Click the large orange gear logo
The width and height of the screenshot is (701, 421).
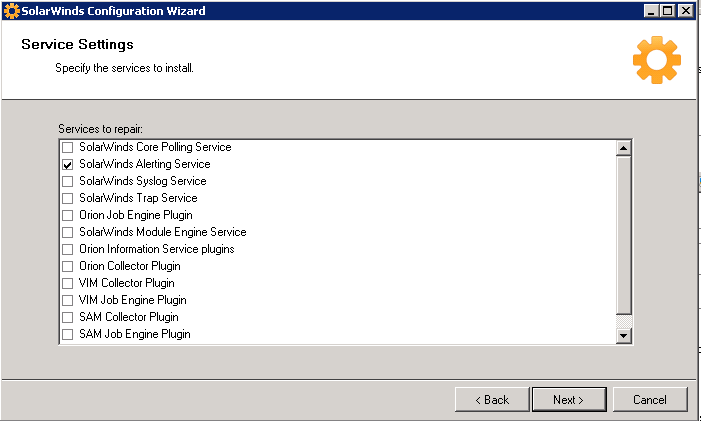pyautogui.click(x=657, y=60)
